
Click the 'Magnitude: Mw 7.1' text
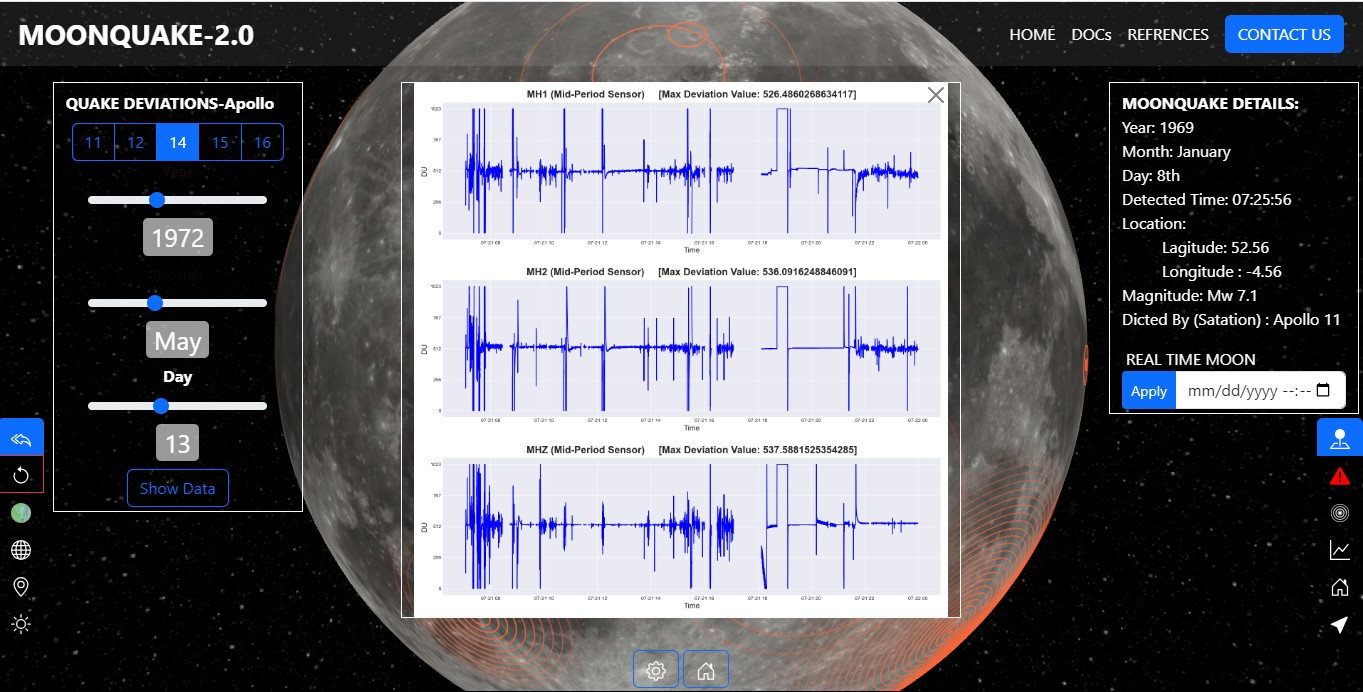click(x=1190, y=295)
